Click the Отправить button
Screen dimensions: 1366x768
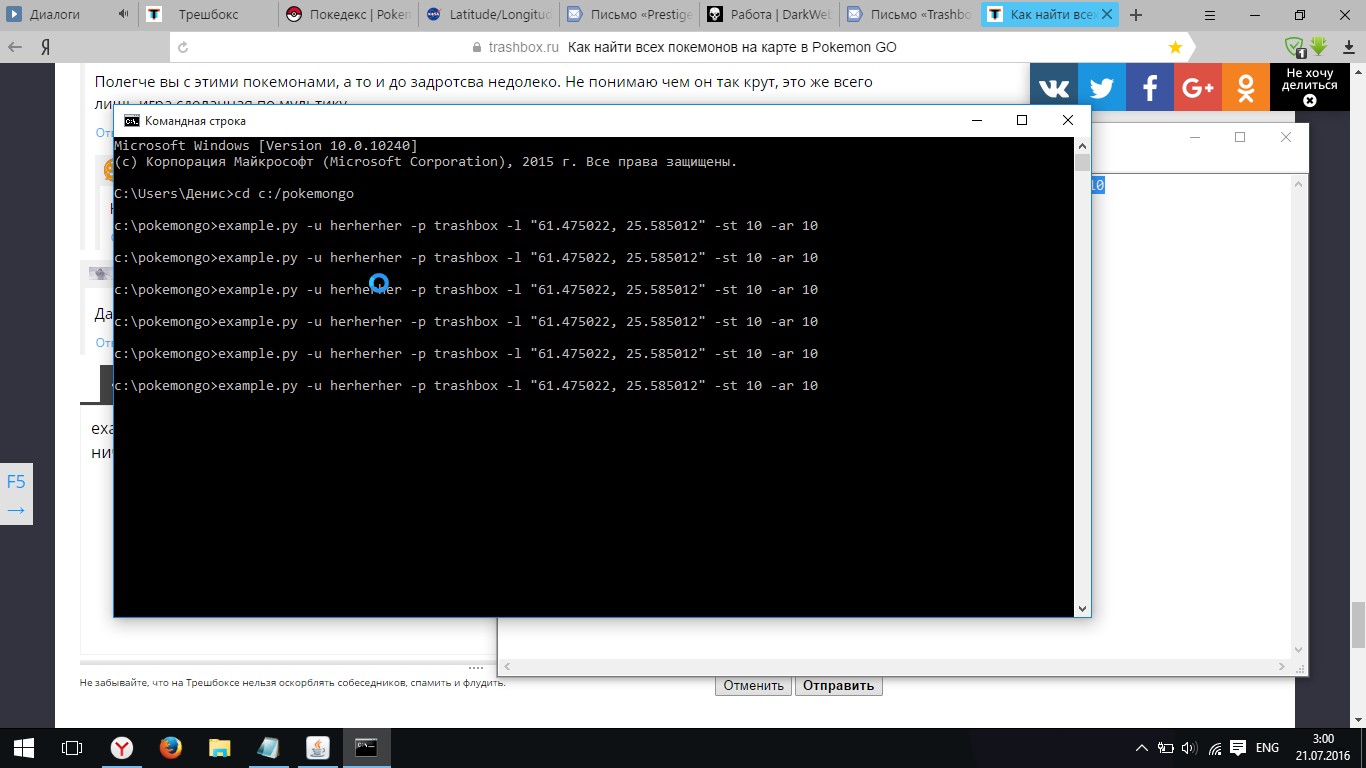(838, 685)
